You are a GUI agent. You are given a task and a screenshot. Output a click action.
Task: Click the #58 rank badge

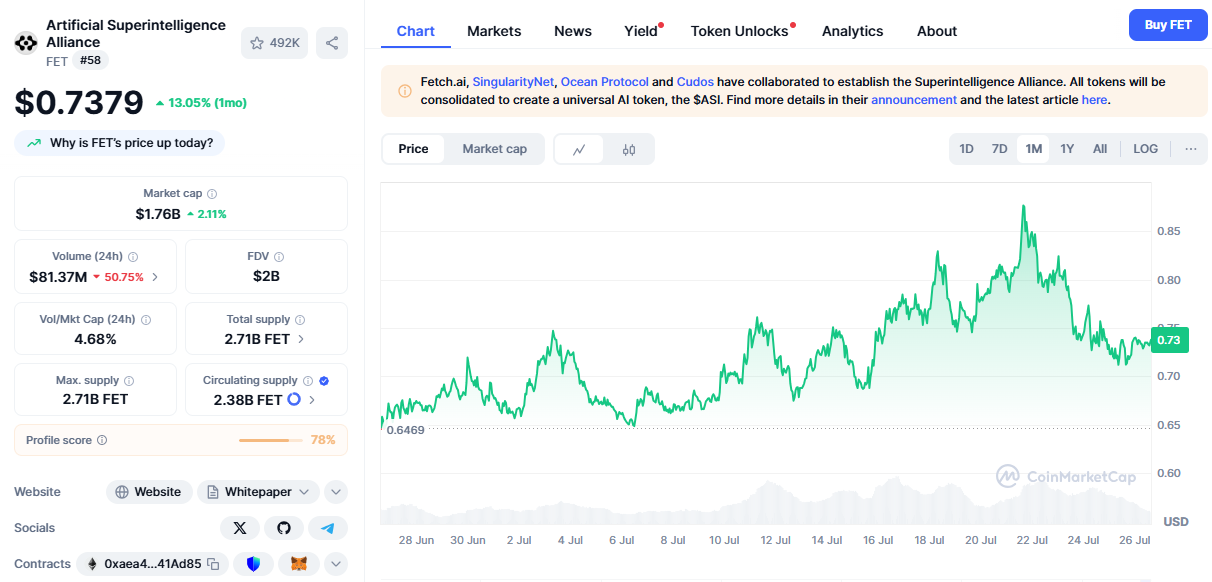click(x=90, y=61)
